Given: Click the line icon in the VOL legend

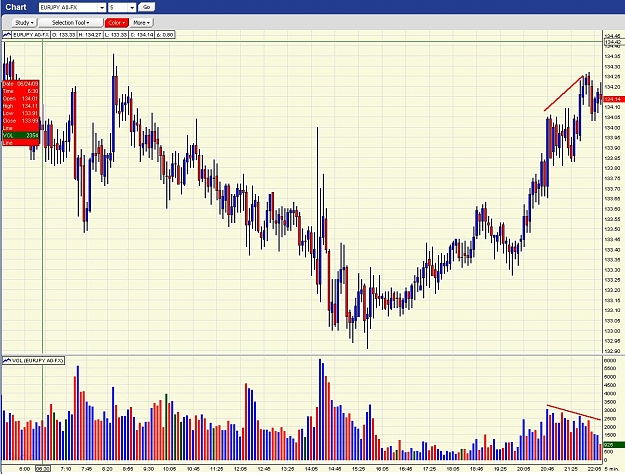Looking at the screenshot, I should click(7, 360).
